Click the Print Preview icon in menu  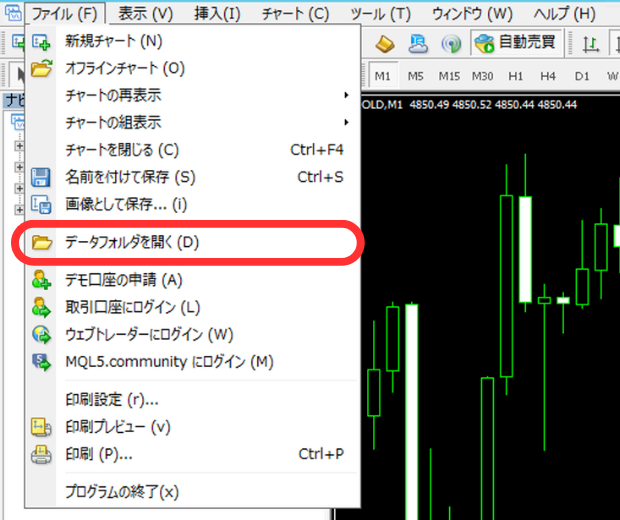pos(41,427)
